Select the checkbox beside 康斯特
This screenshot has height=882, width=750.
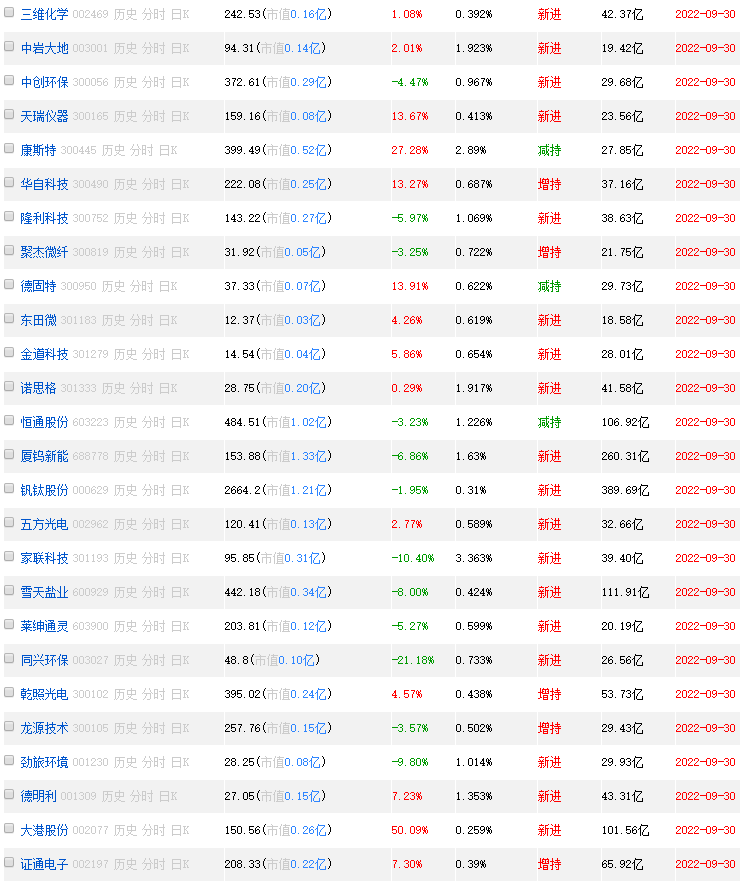pyautogui.click(x=9, y=148)
